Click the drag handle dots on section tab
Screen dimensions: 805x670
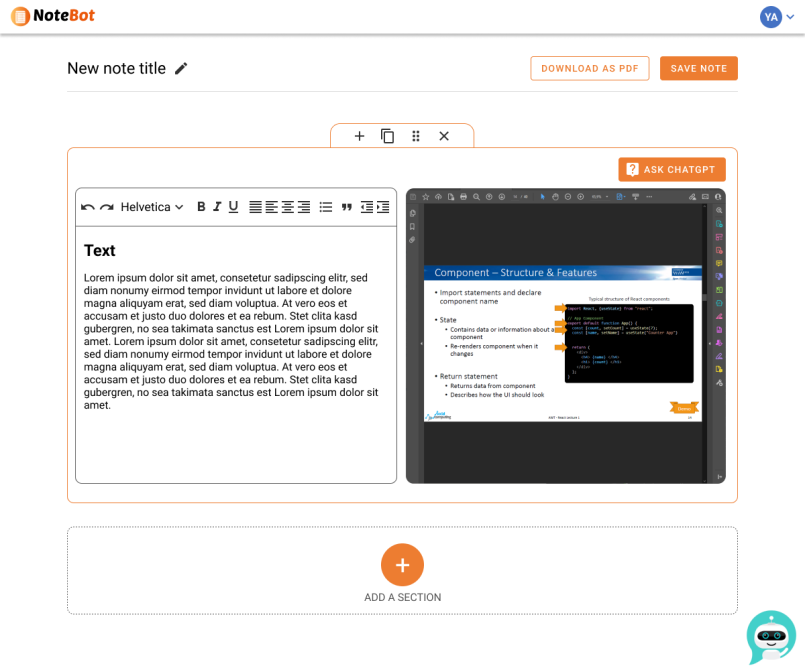point(416,136)
